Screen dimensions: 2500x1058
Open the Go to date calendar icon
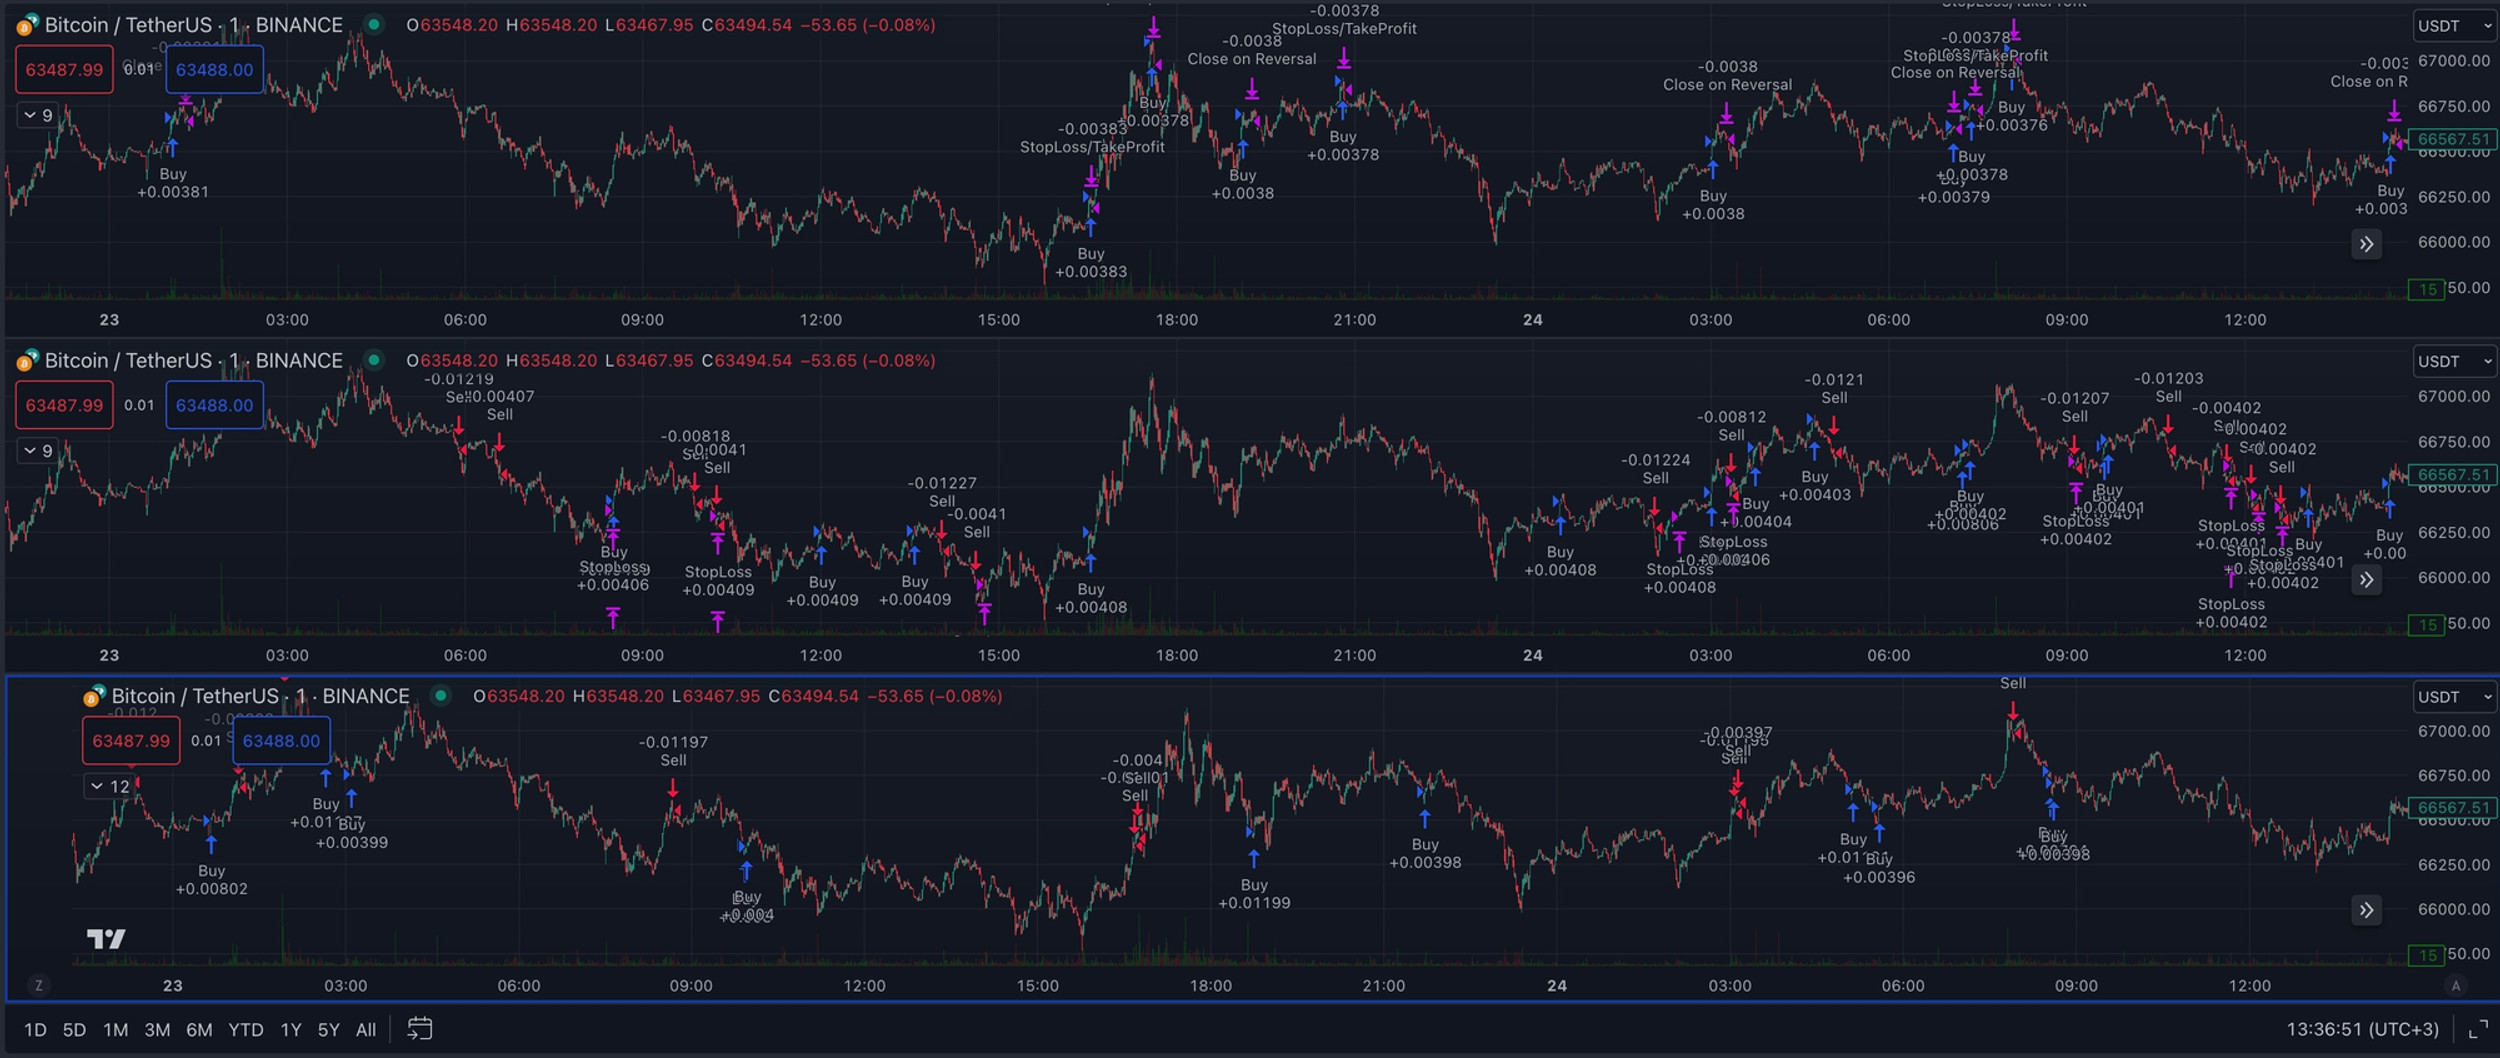click(420, 1029)
